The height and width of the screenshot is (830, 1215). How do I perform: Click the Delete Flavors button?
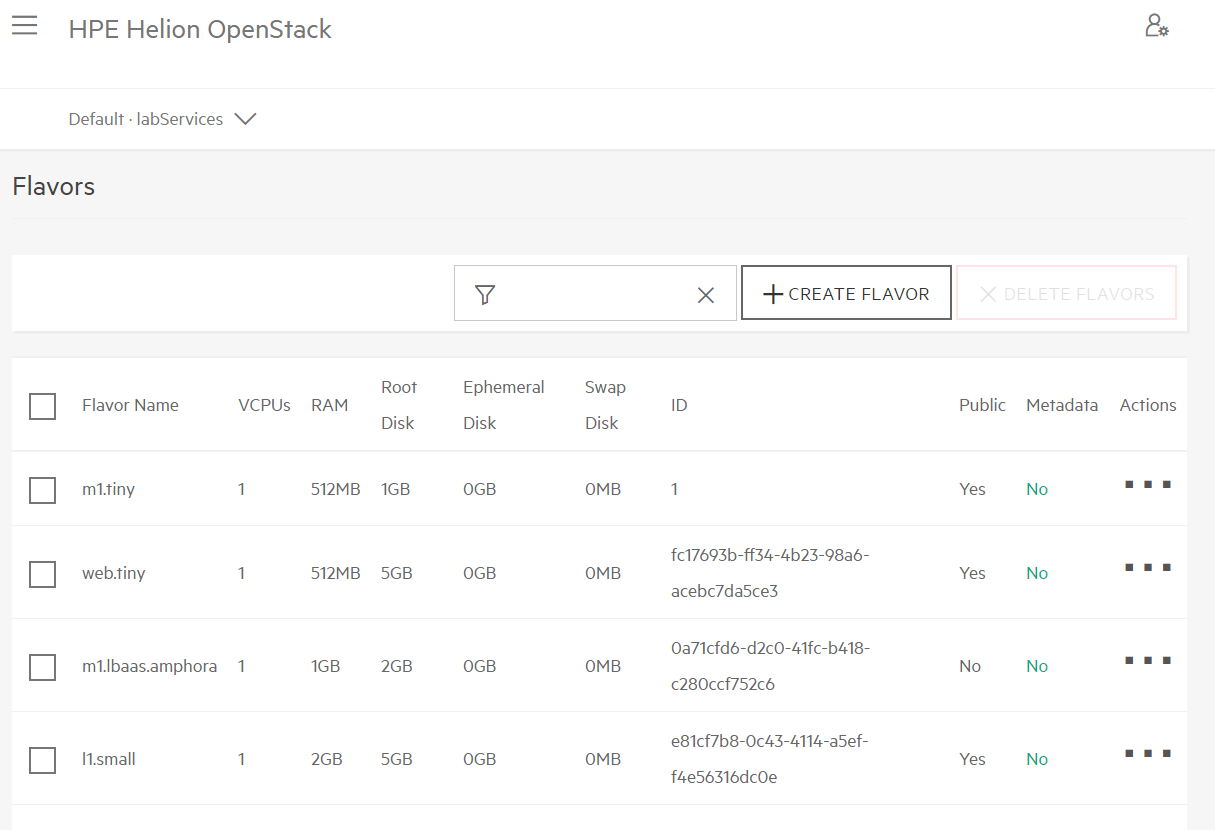(1066, 293)
